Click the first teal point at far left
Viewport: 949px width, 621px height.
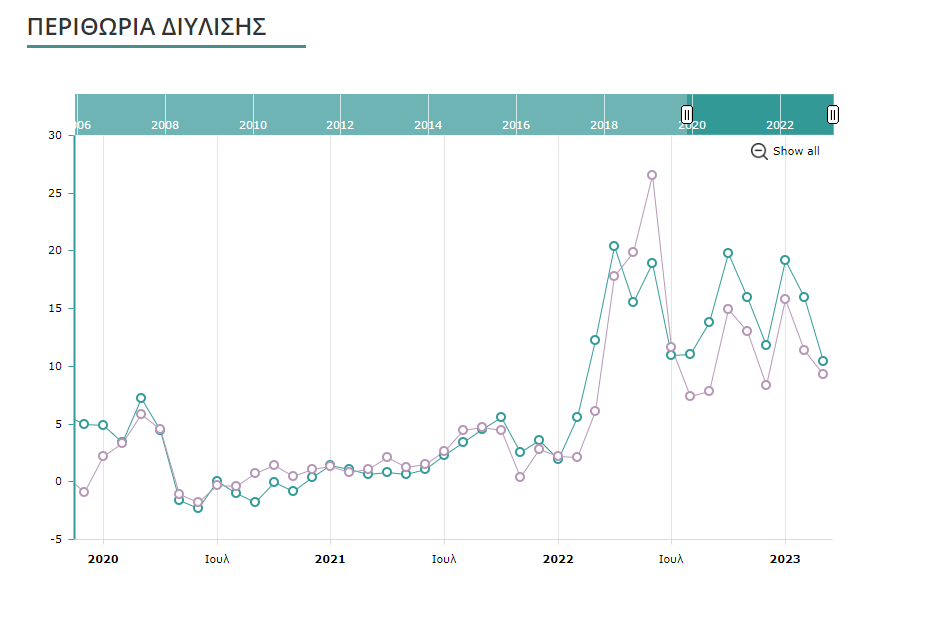click(84, 424)
